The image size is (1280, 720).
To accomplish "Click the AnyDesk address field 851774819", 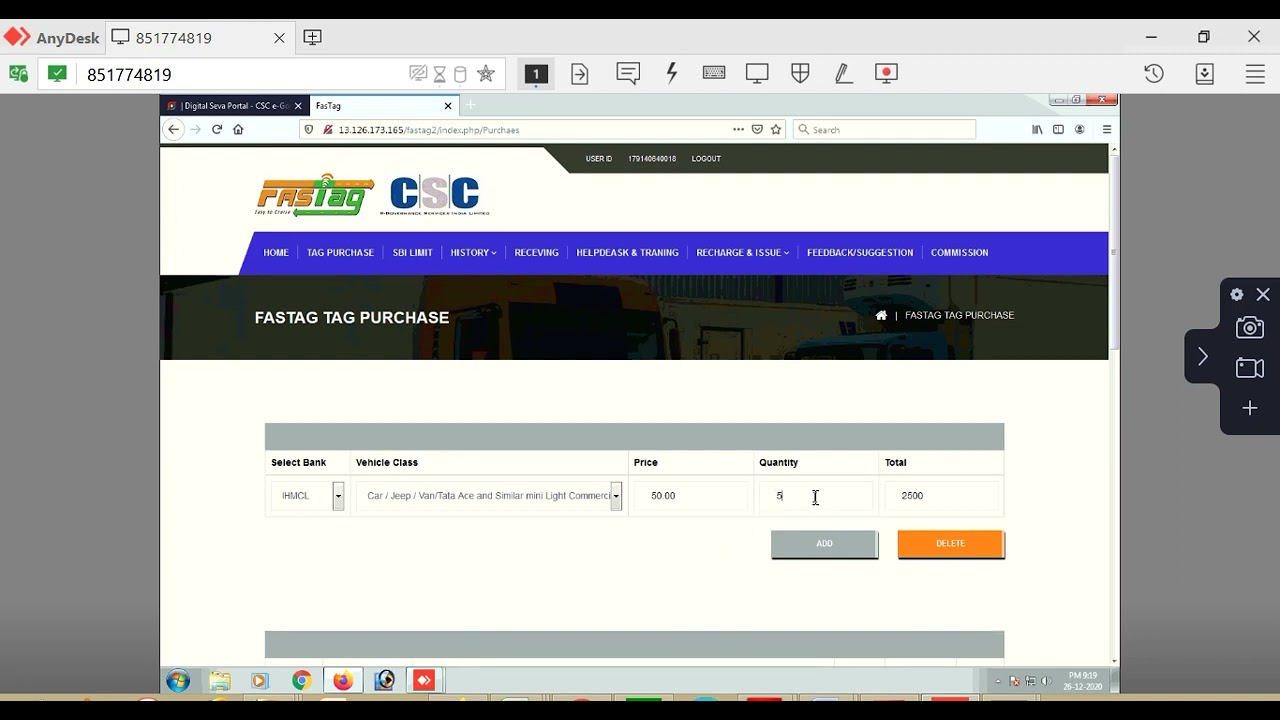I will click(240, 74).
